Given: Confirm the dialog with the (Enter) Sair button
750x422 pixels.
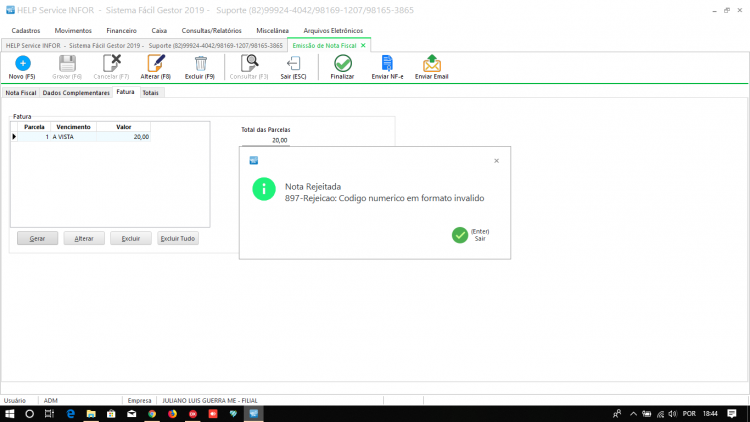Looking at the screenshot, I should click(471, 235).
